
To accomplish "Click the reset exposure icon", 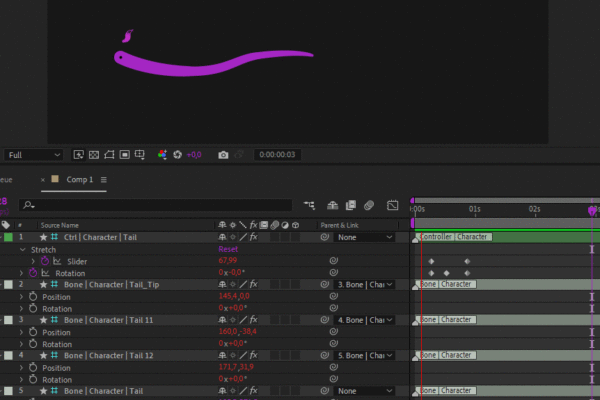I will pyautogui.click(x=177, y=155).
